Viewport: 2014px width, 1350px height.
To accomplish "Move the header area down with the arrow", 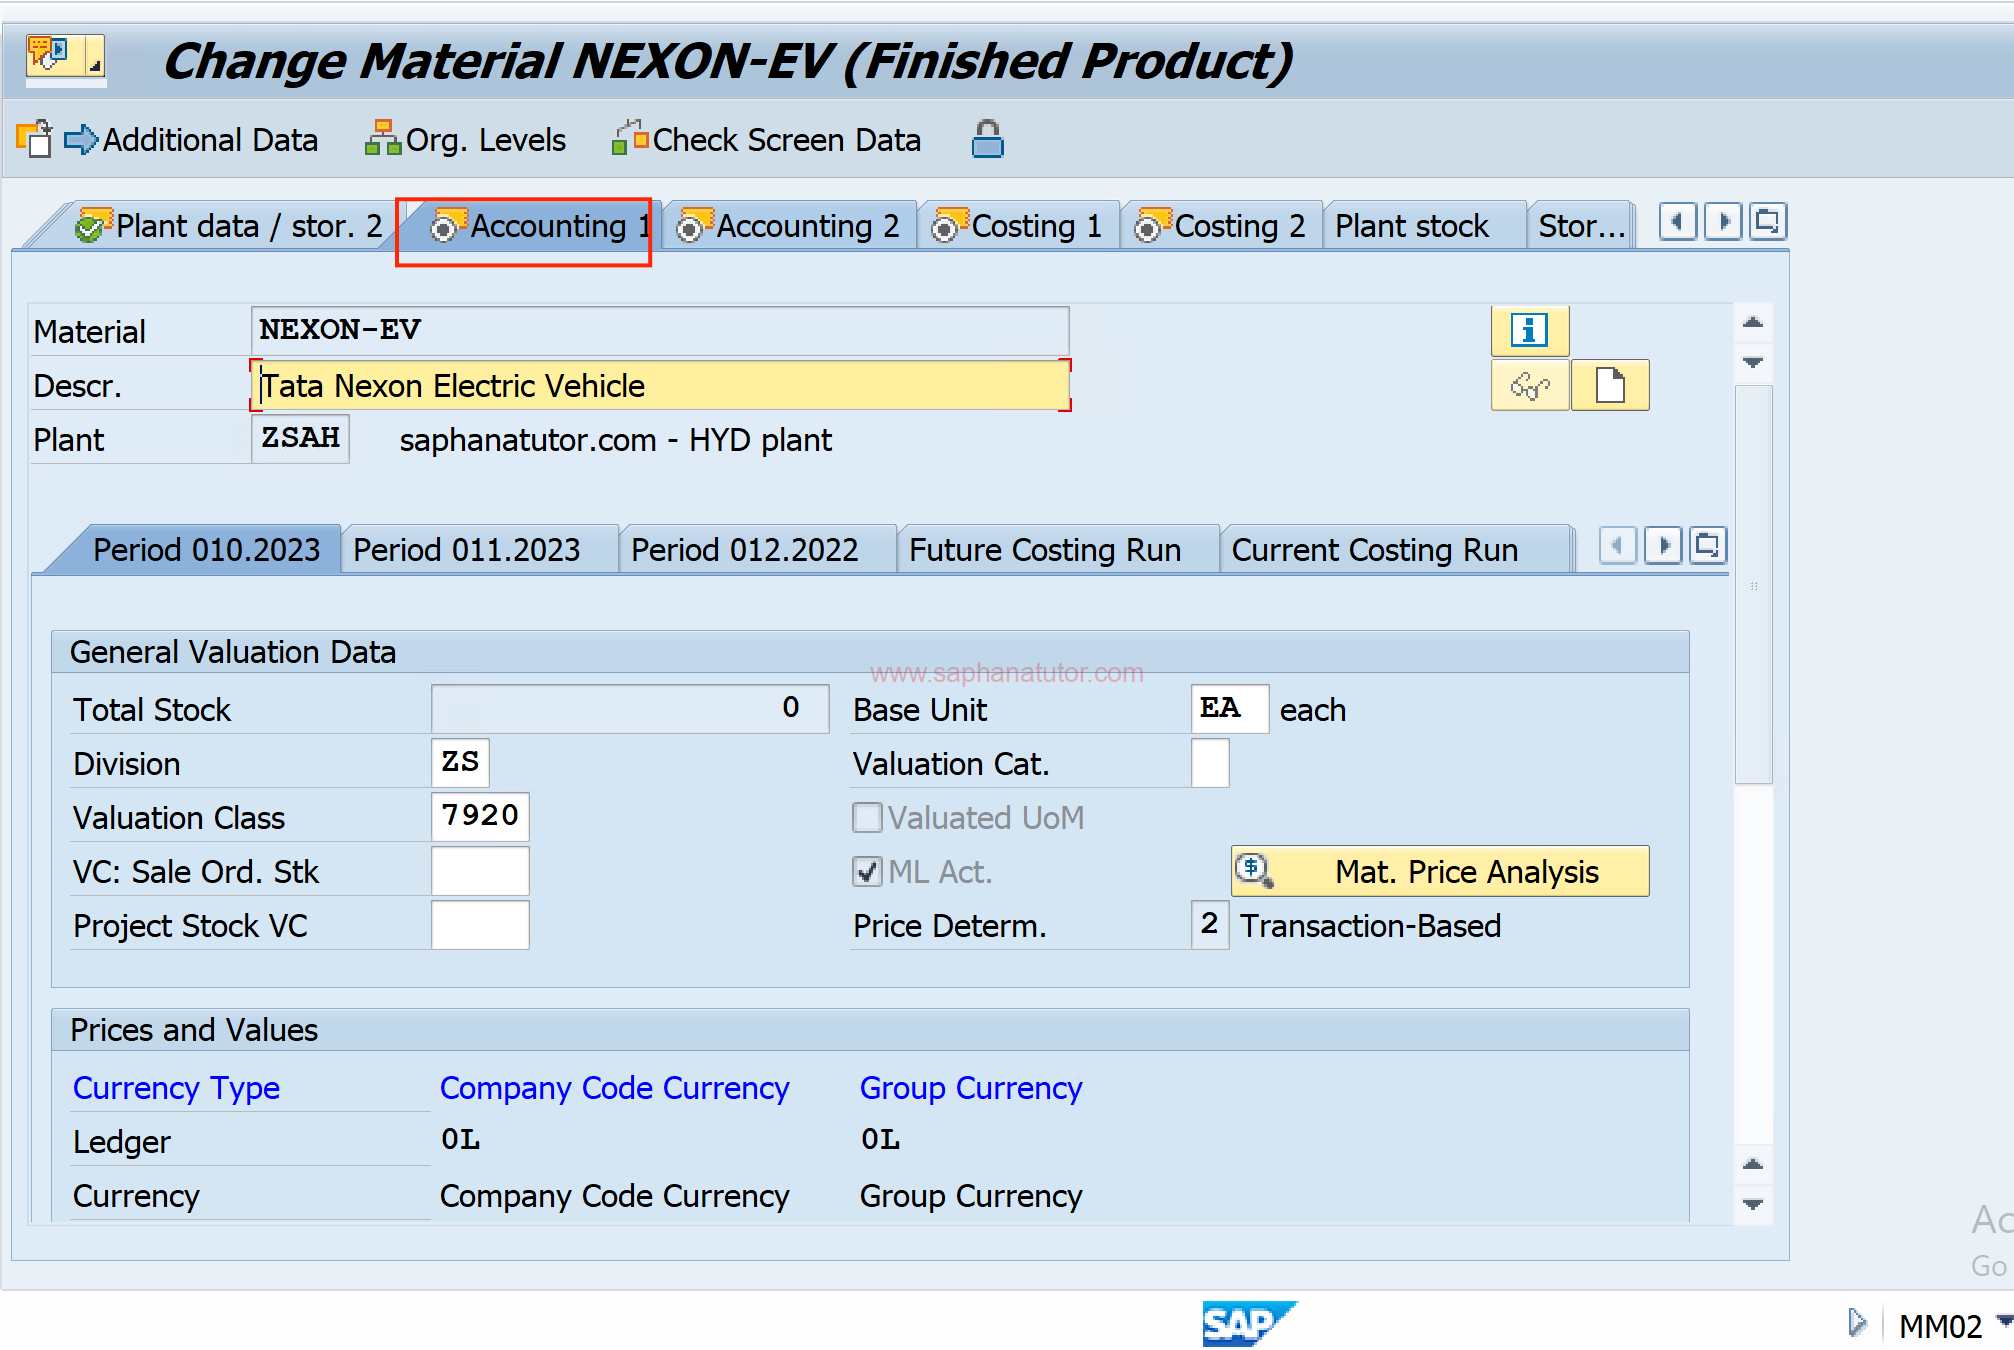I will 1752,362.
